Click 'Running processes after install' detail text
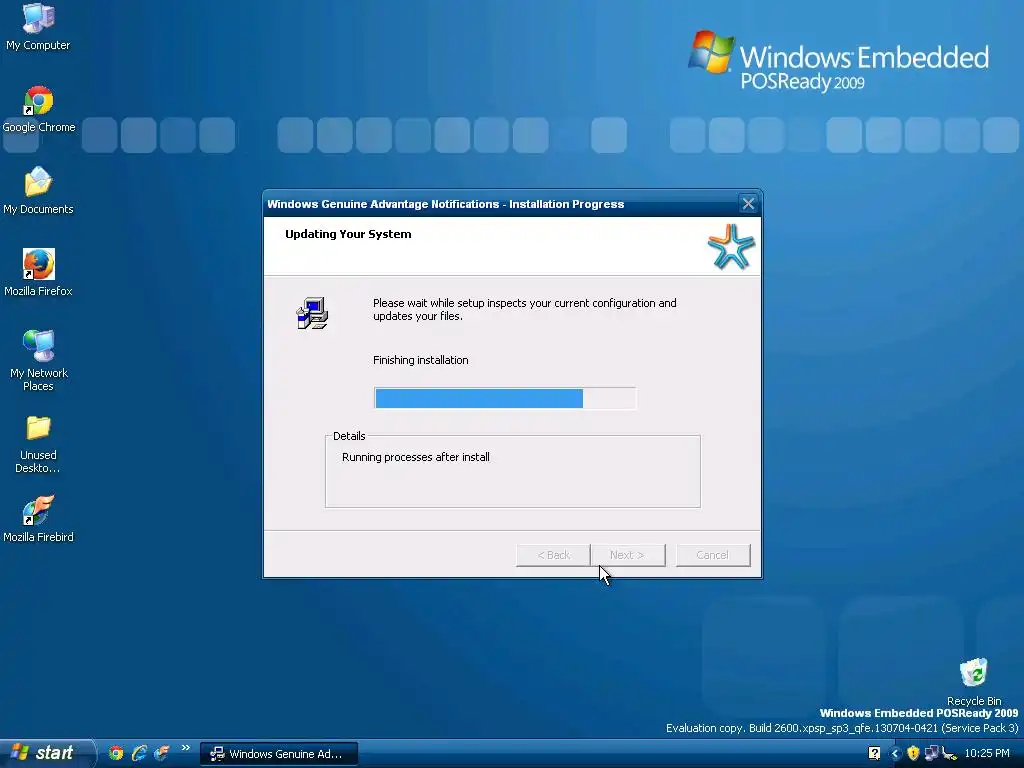This screenshot has height=768, width=1024. point(415,457)
